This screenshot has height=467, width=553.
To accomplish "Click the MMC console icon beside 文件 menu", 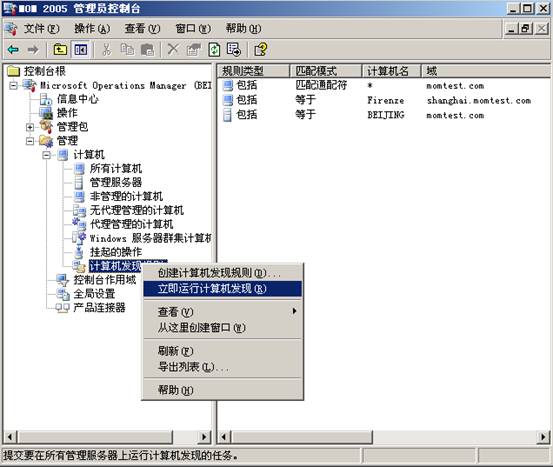I will point(11,29).
